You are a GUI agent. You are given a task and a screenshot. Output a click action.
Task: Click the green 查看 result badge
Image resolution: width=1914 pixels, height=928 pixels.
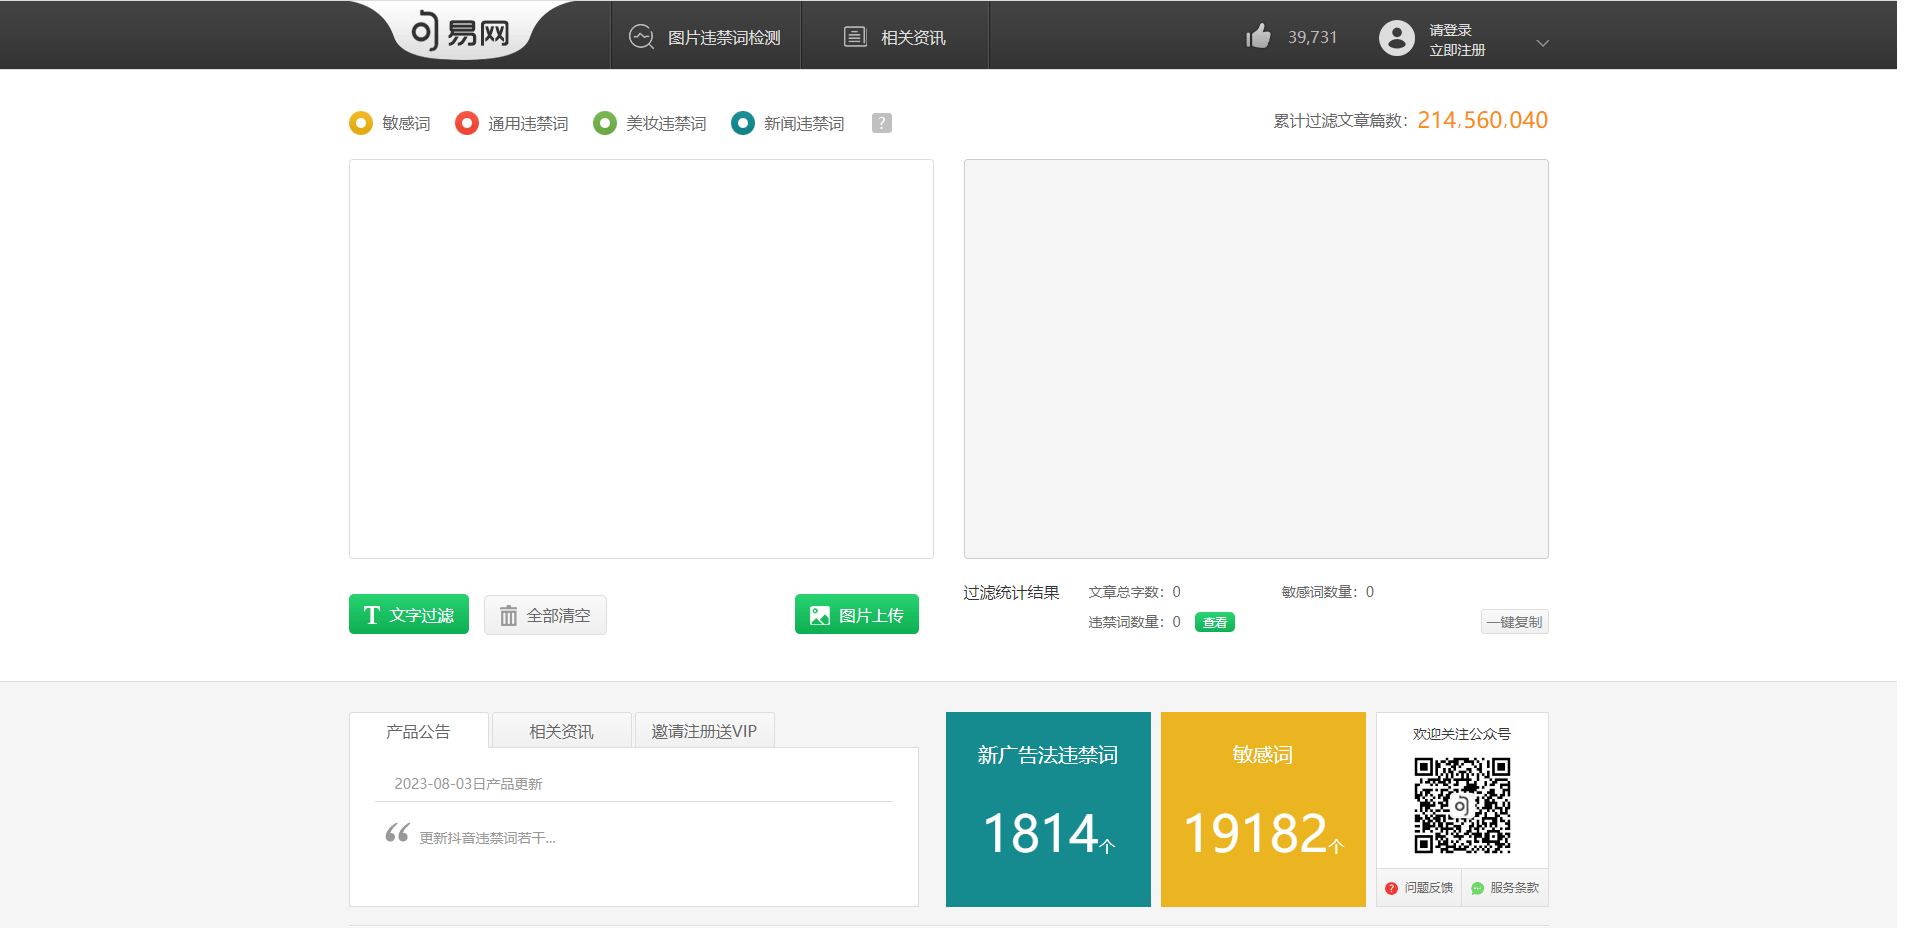point(1213,621)
